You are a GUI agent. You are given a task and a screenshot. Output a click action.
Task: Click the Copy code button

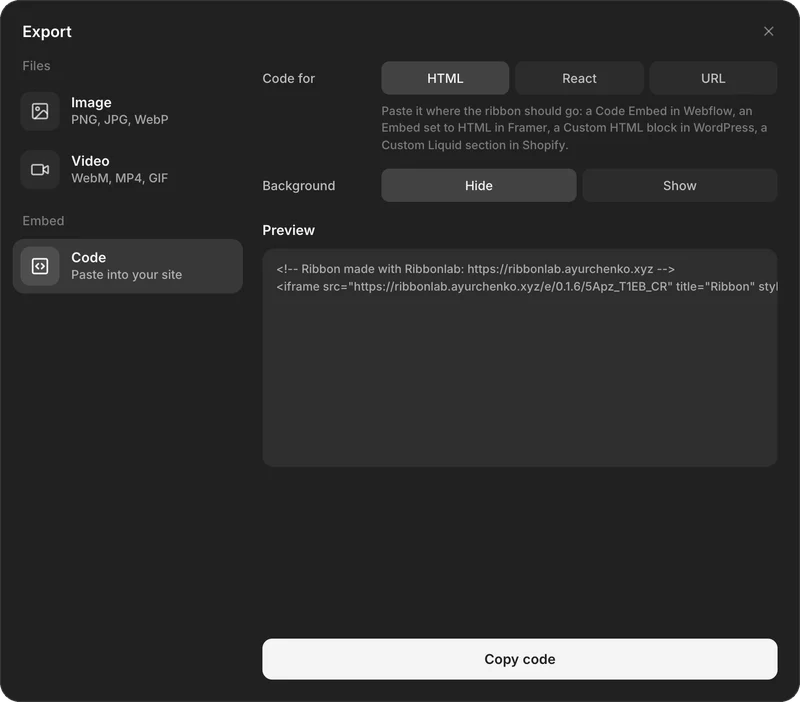(x=519, y=659)
